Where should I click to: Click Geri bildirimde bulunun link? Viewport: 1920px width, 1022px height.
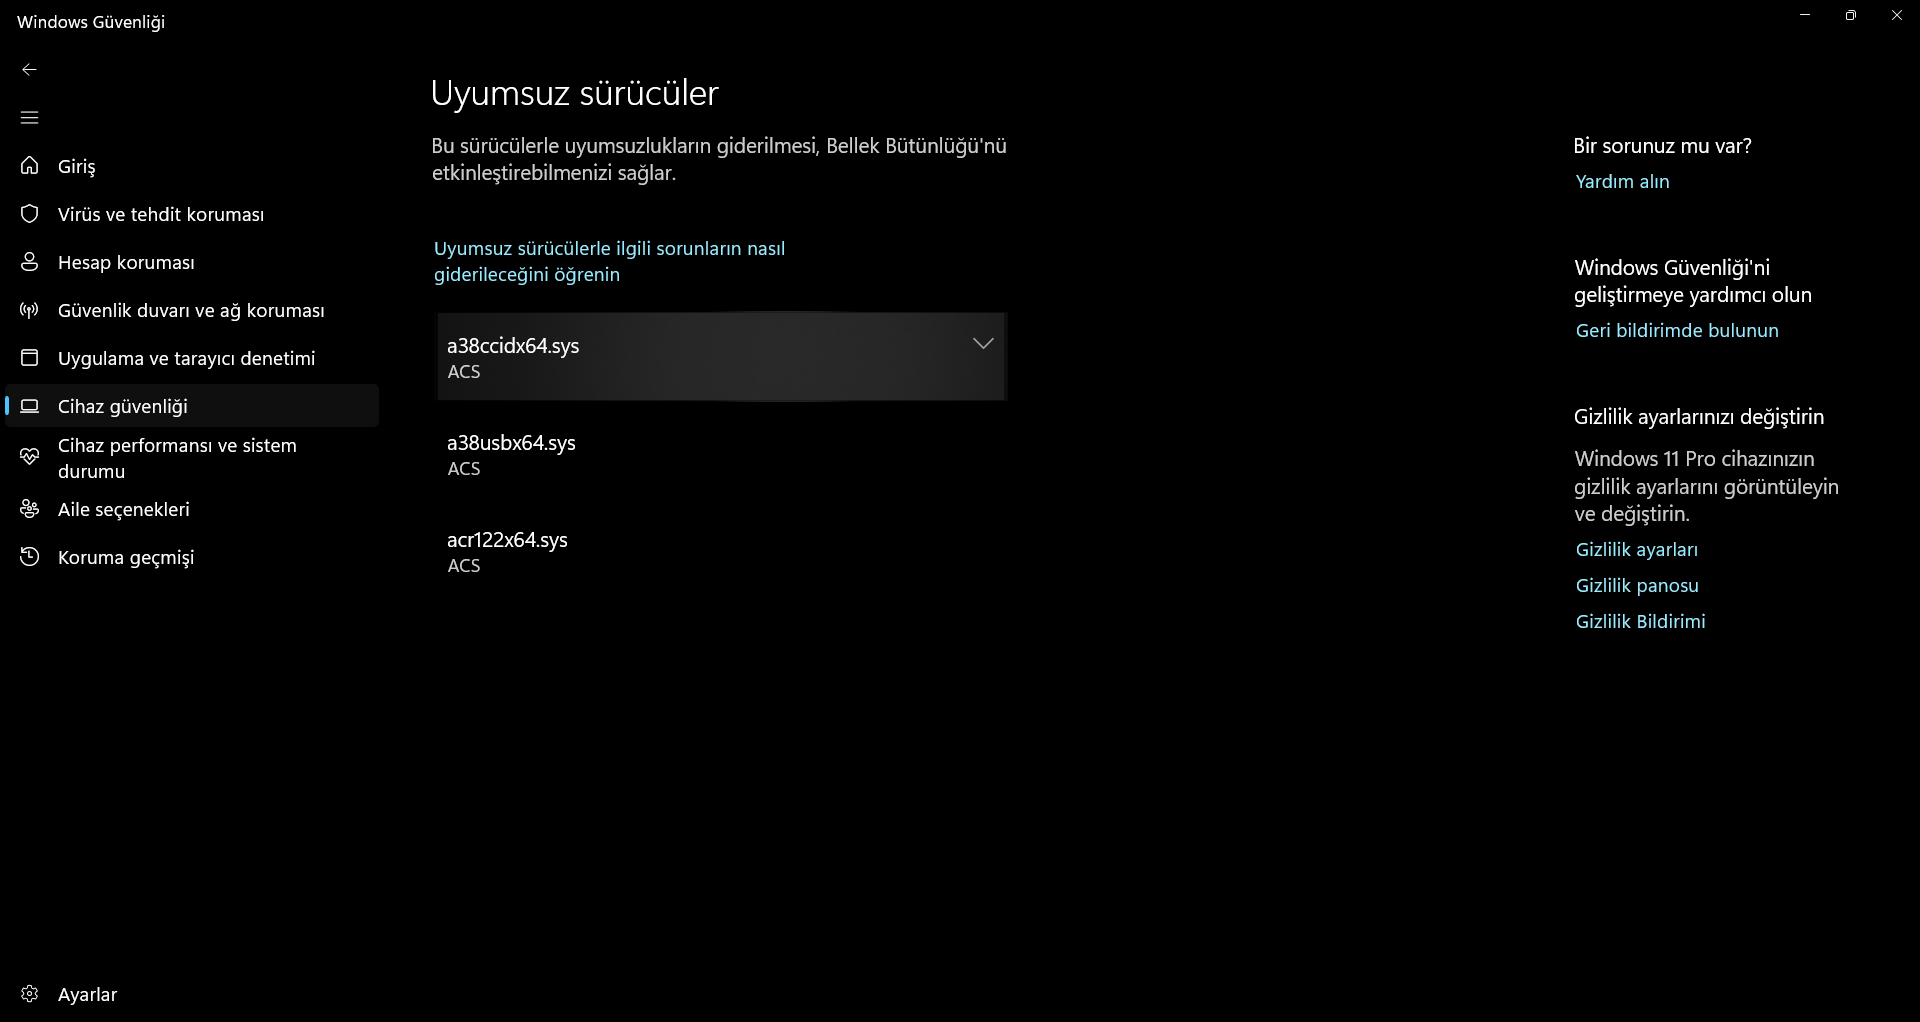(x=1677, y=331)
